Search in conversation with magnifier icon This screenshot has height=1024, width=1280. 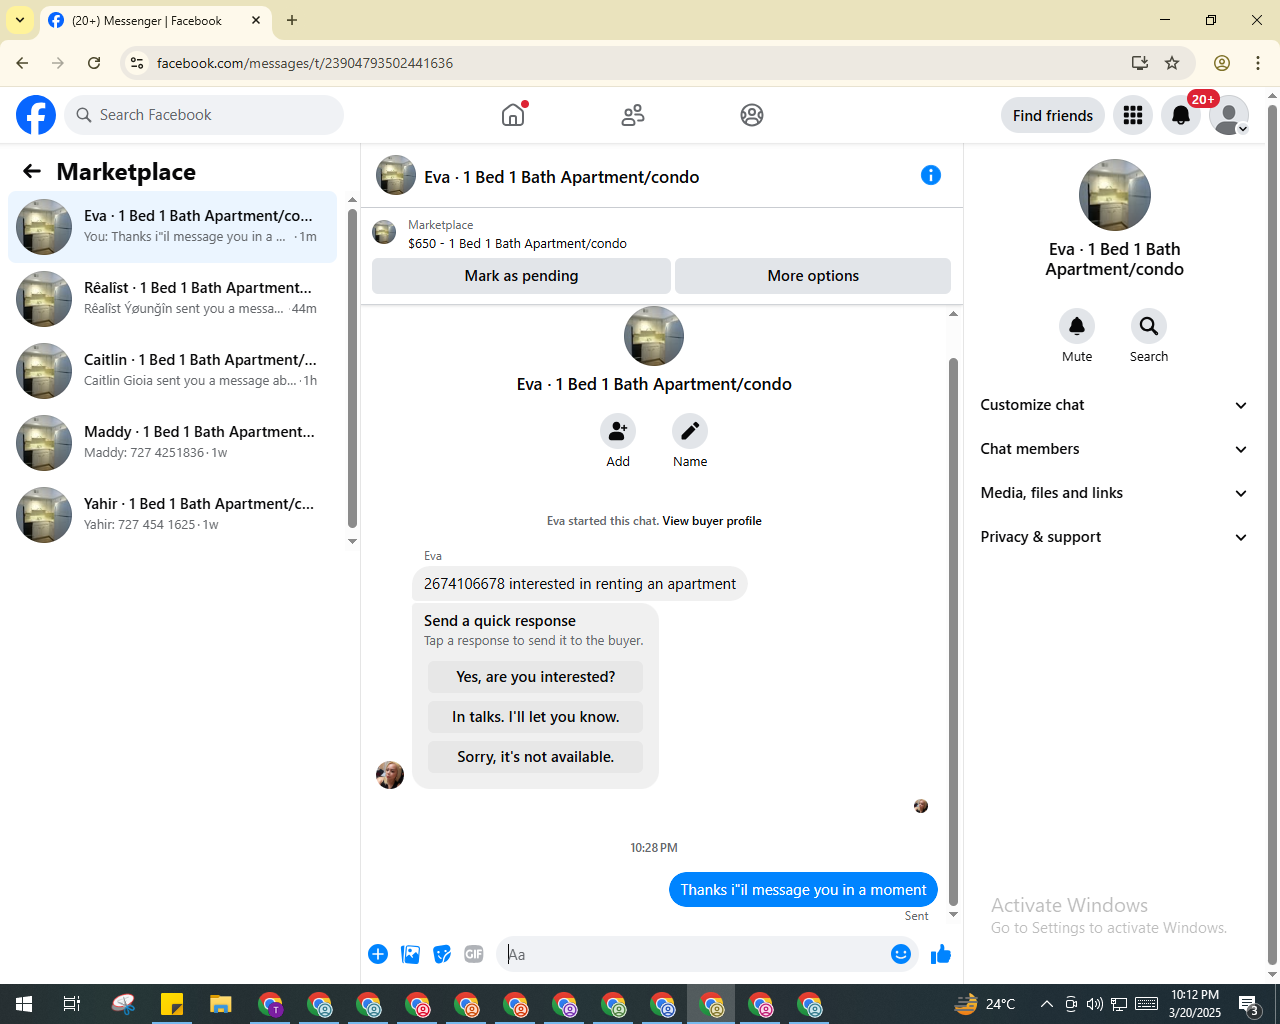pos(1149,326)
